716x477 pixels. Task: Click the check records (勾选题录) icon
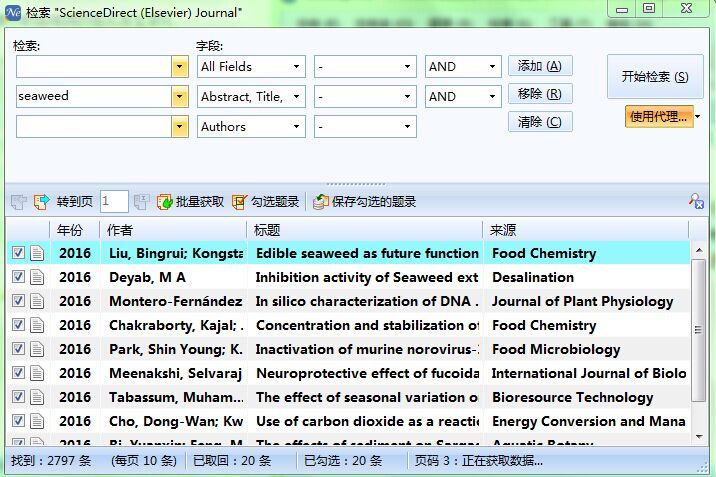239,202
